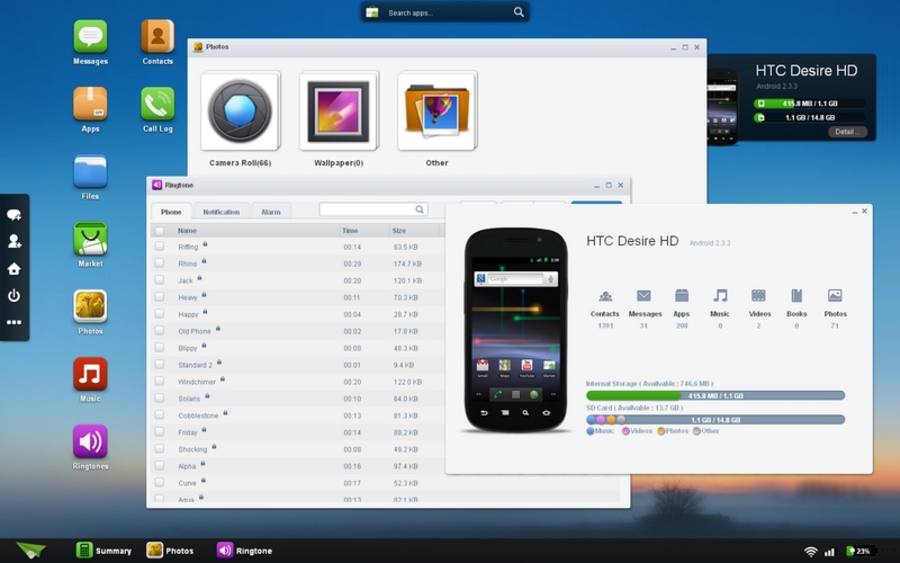This screenshot has height=563, width=900.
Task: Open the Files folder icon
Action: pos(90,172)
